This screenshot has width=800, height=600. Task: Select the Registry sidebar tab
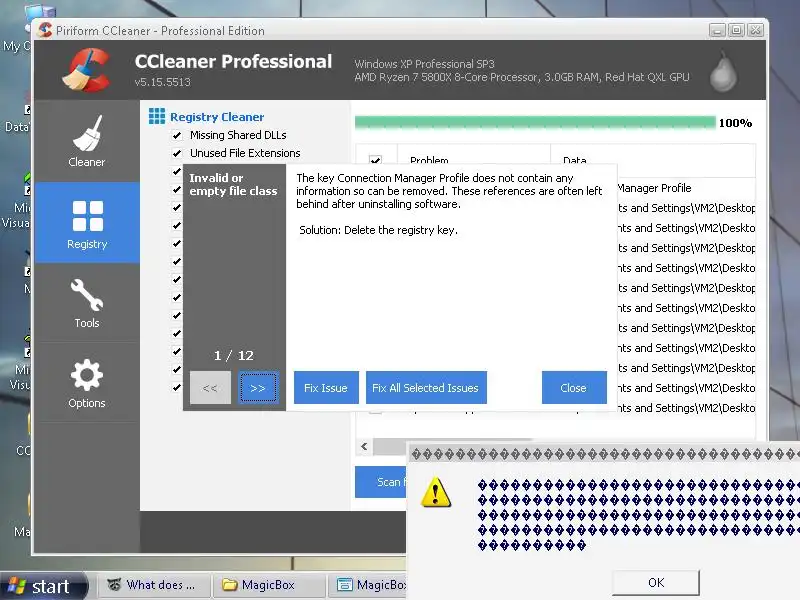coord(87,223)
